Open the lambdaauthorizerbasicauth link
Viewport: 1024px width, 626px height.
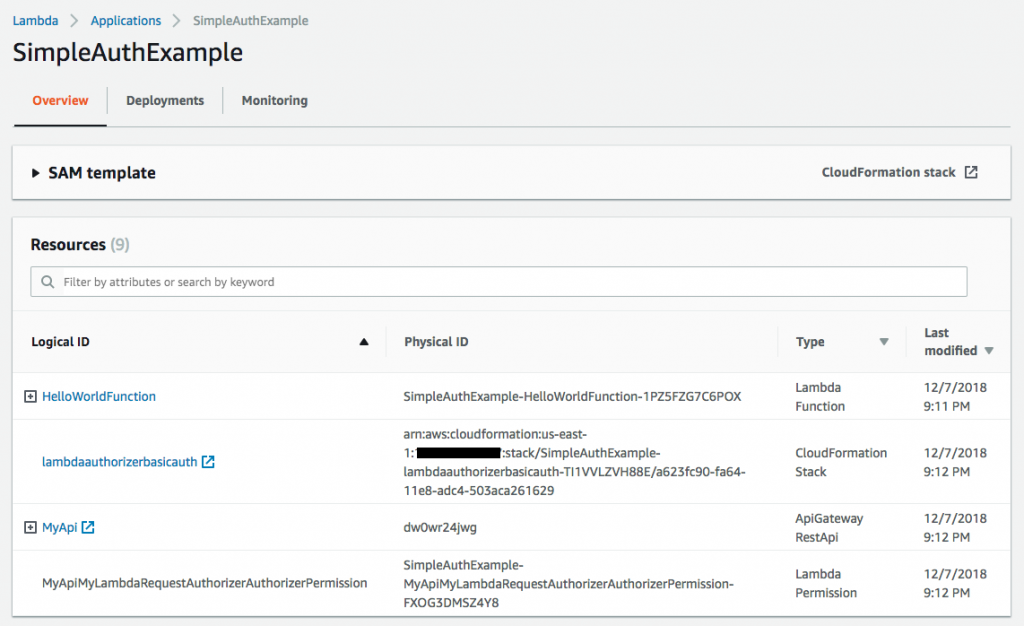pos(120,462)
